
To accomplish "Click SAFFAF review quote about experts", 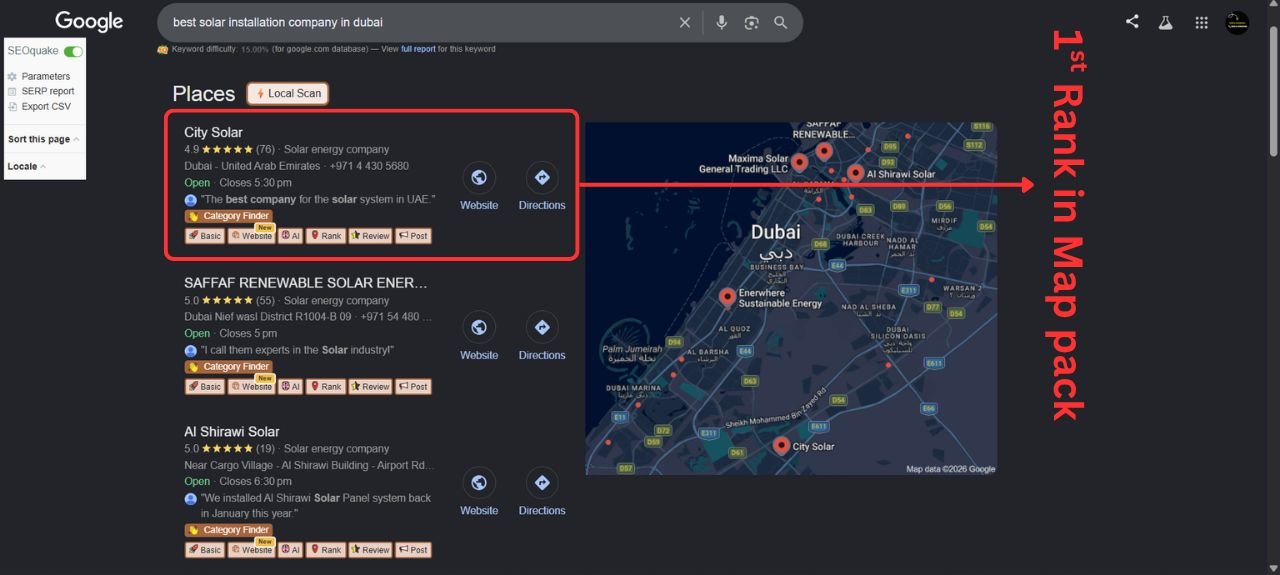I will click(297, 350).
